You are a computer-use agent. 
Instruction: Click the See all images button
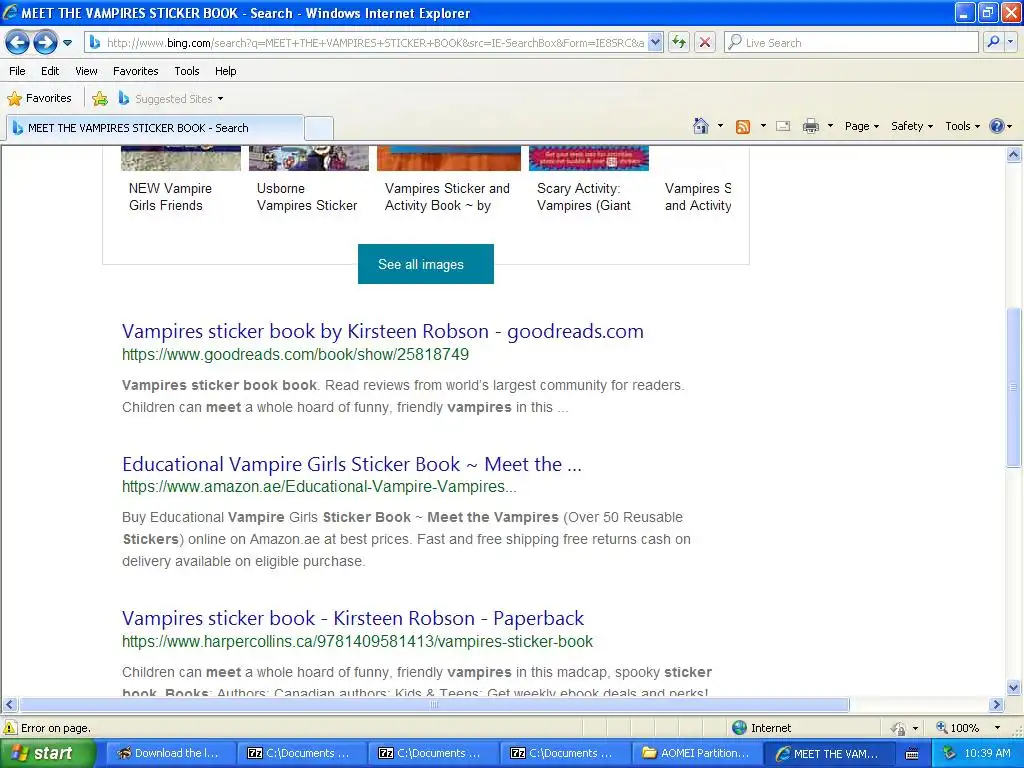tap(426, 264)
